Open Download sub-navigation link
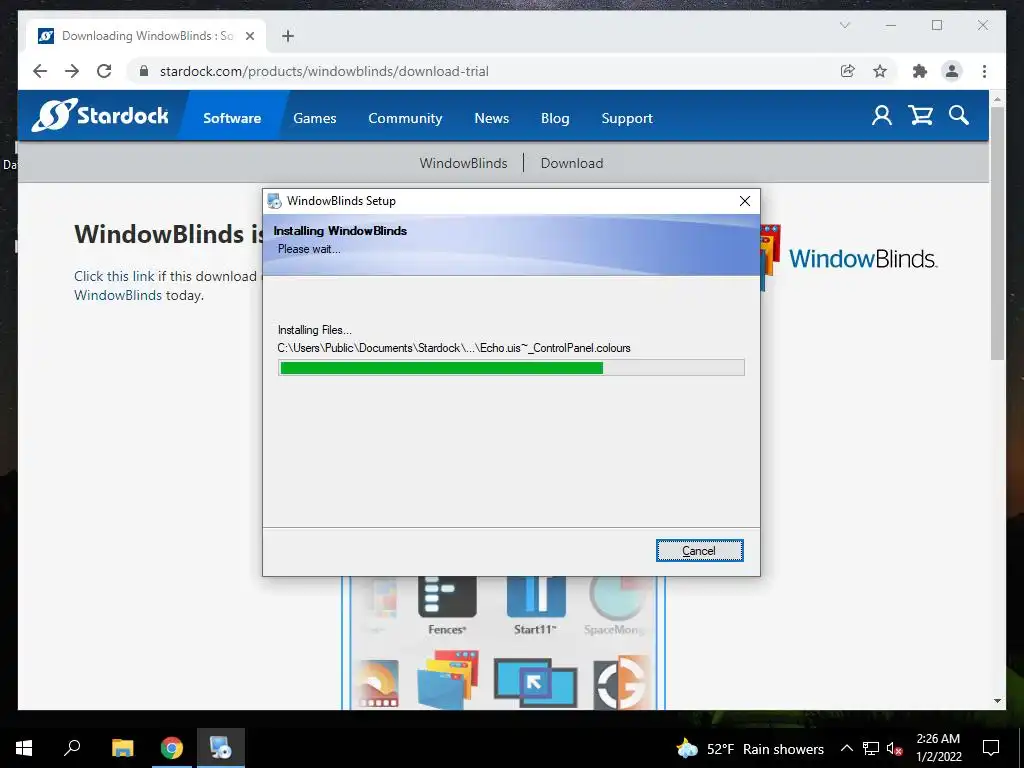This screenshot has width=1024, height=768. click(572, 163)
